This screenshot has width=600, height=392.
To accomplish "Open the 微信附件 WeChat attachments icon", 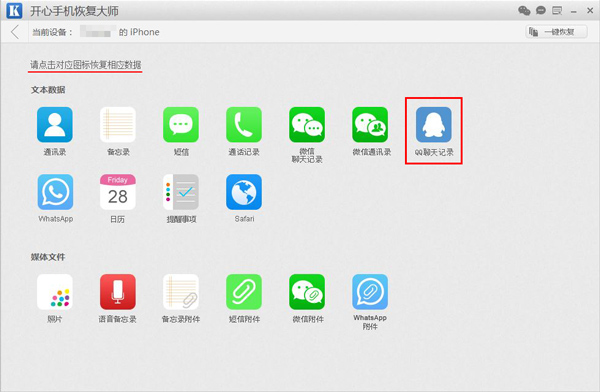I will tap(307, 292).
